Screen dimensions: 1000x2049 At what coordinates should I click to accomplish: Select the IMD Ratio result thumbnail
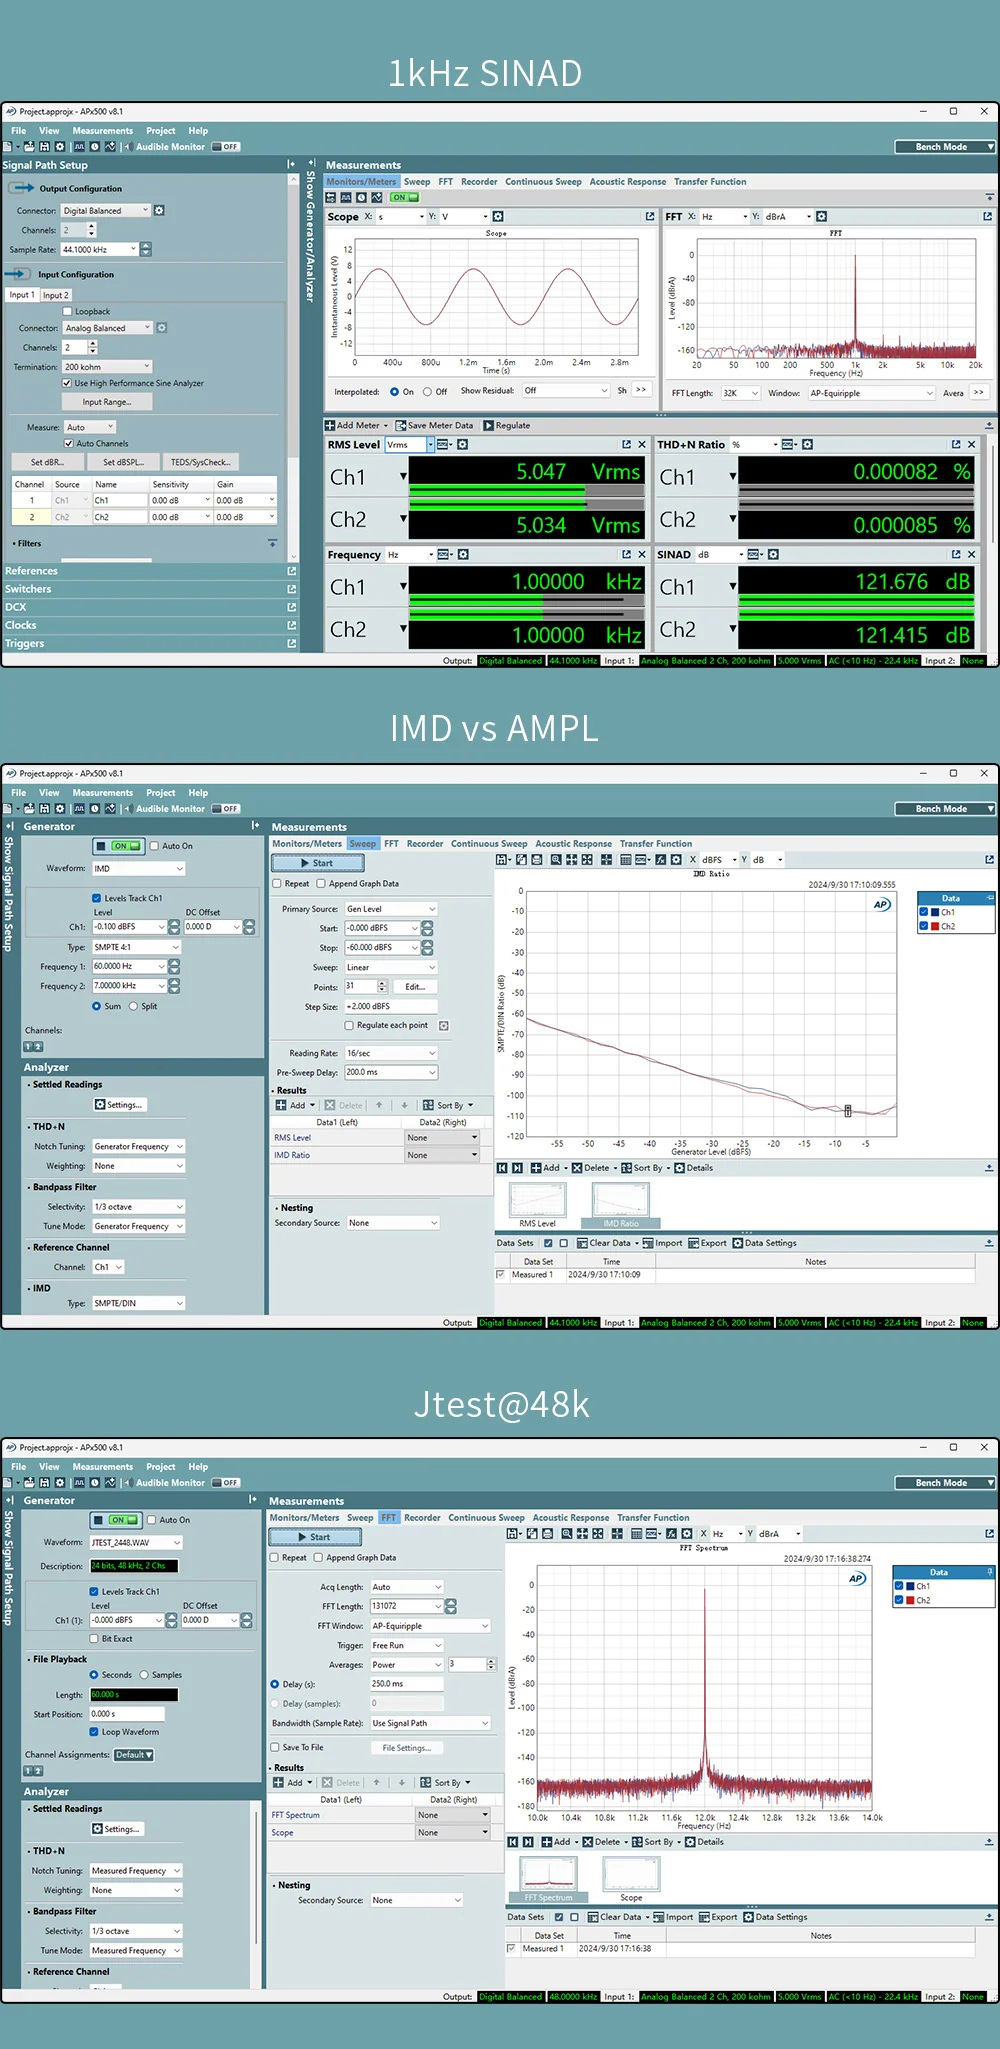pos(621,1203)
